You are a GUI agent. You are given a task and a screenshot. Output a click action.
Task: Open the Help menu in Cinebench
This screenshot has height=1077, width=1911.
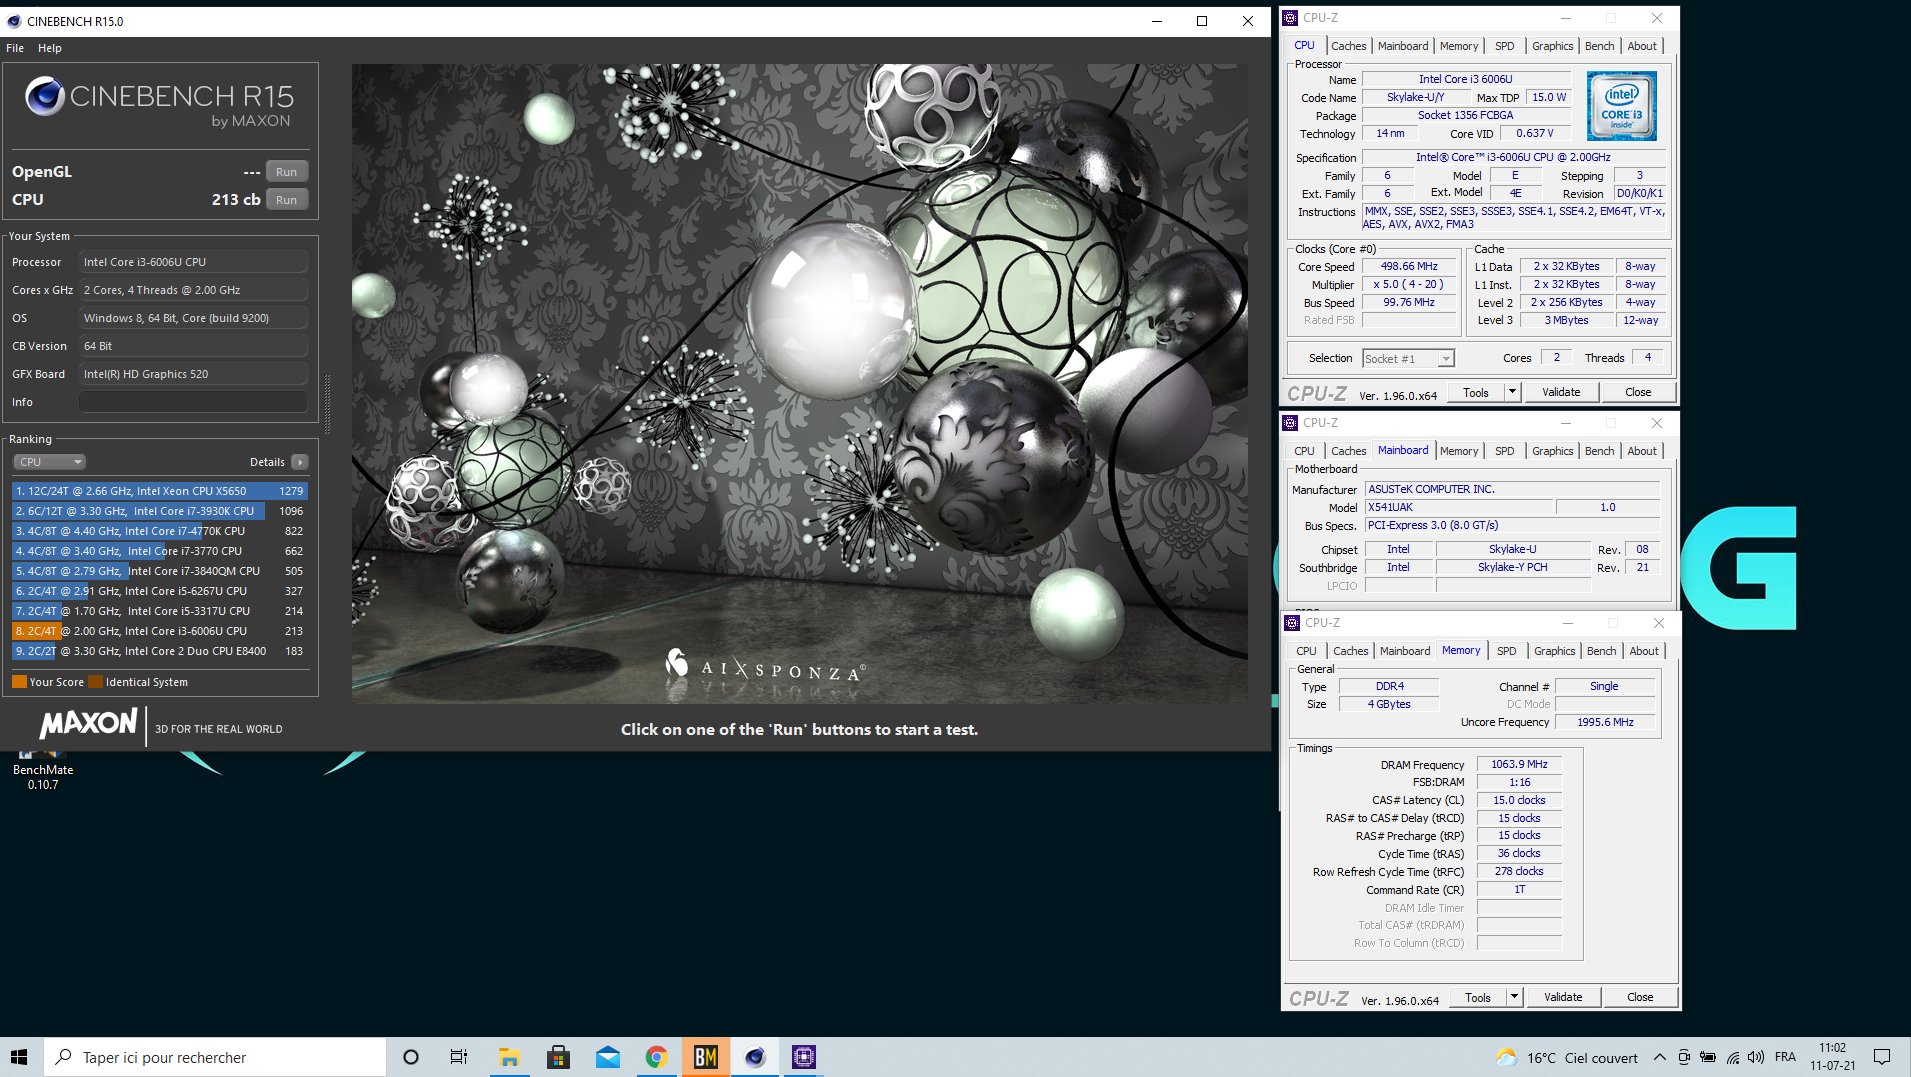click(50, 48)
